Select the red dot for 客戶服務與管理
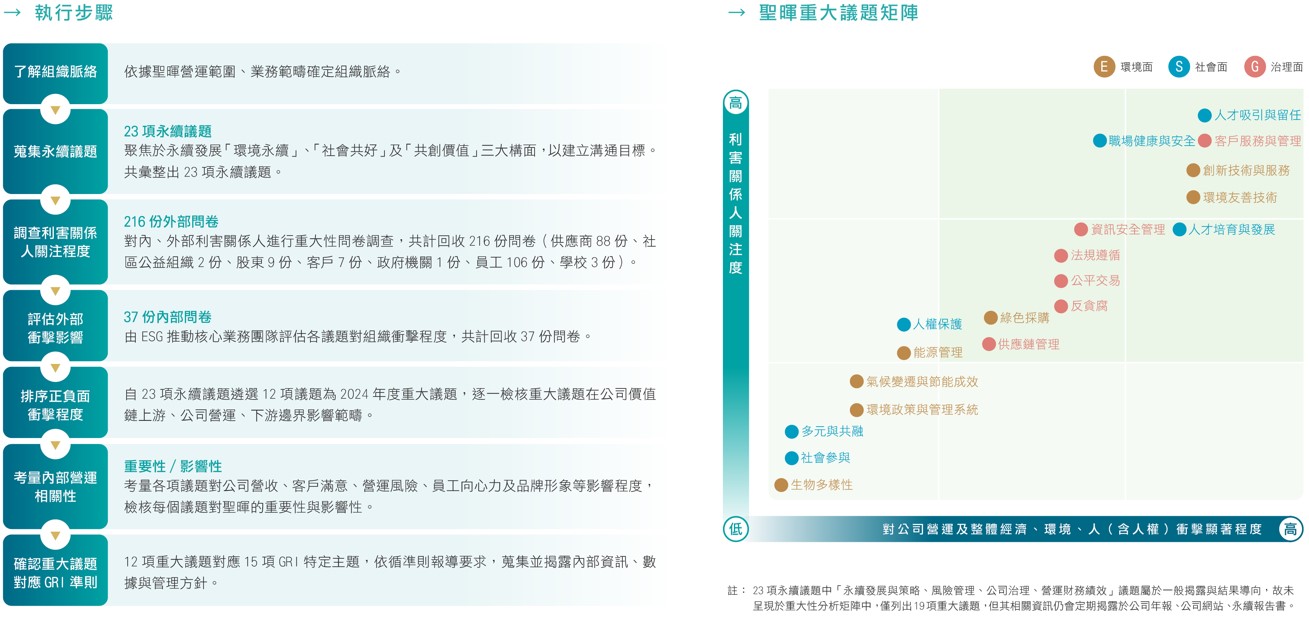1309x622 pixels. pos(1205,141)
